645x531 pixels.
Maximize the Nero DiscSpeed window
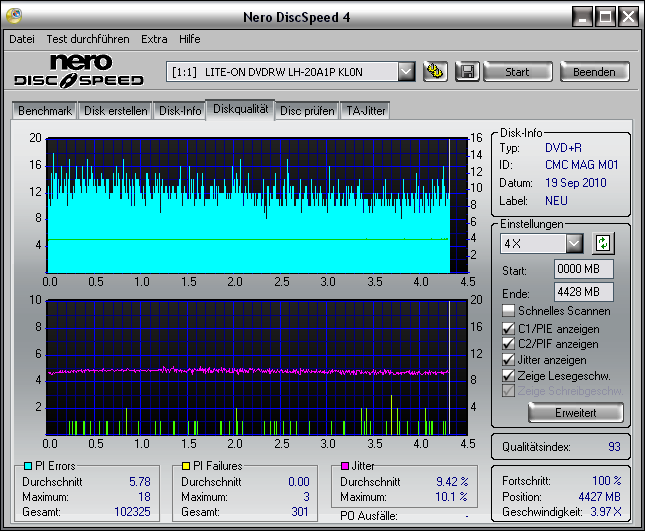(606, 17)
